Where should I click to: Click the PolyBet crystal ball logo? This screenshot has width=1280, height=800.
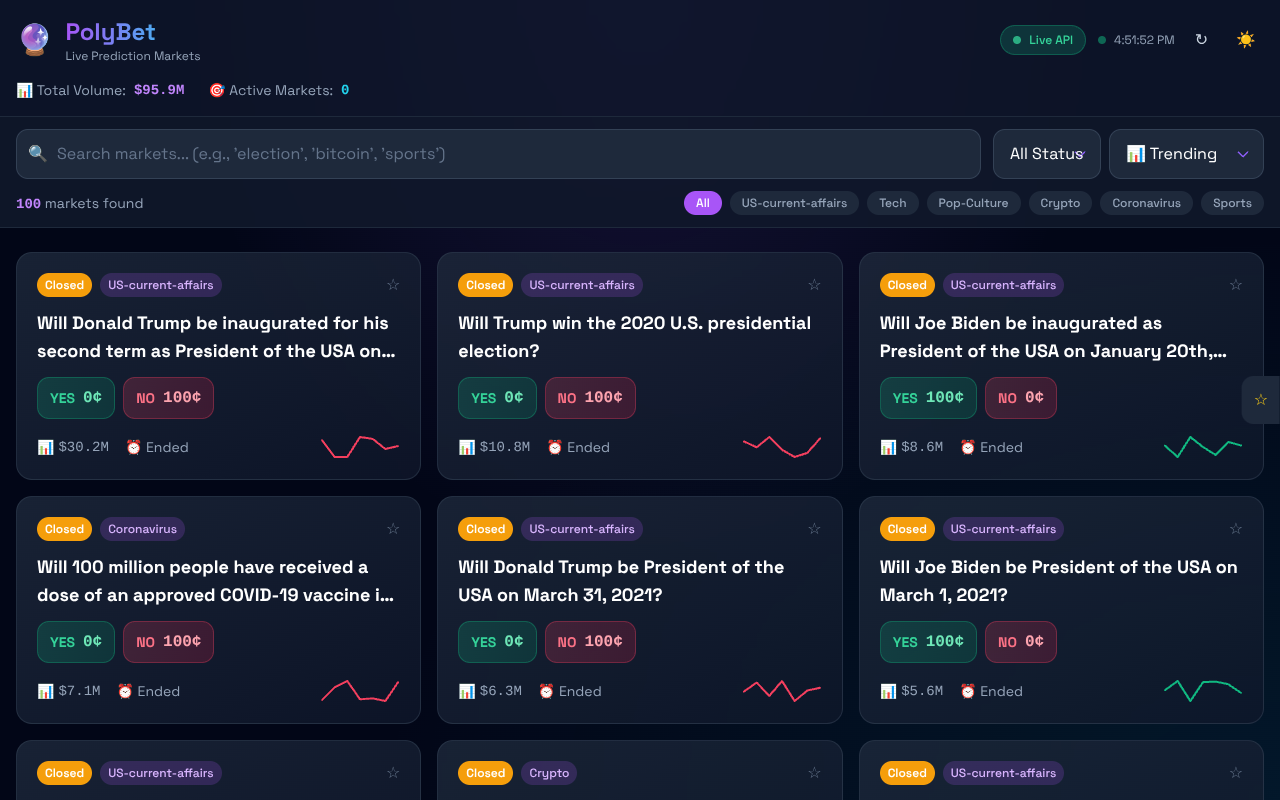[34, 39]
